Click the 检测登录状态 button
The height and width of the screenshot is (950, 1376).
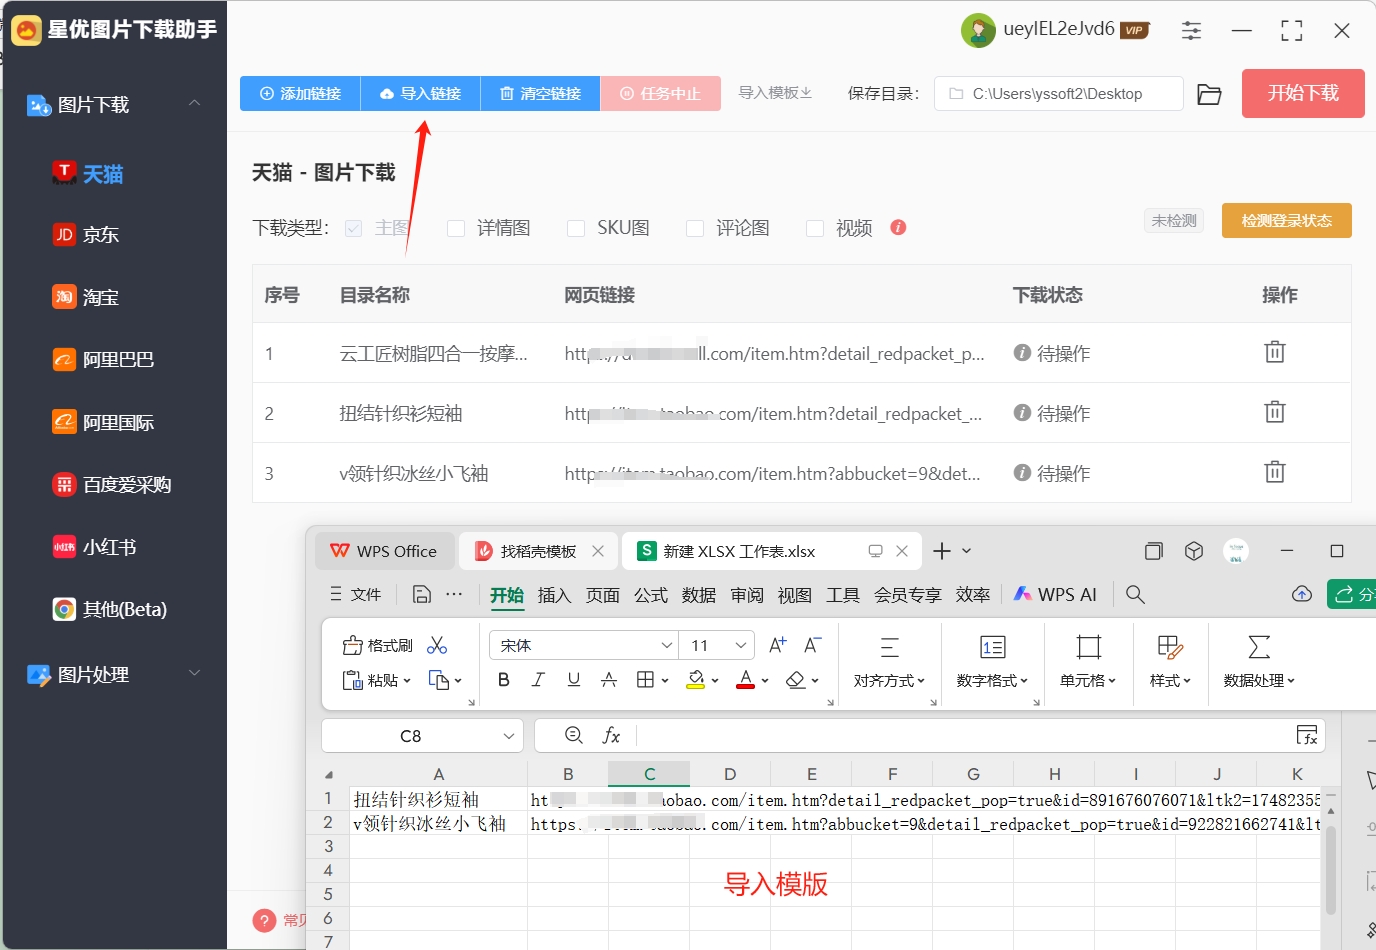point(1287,220)
